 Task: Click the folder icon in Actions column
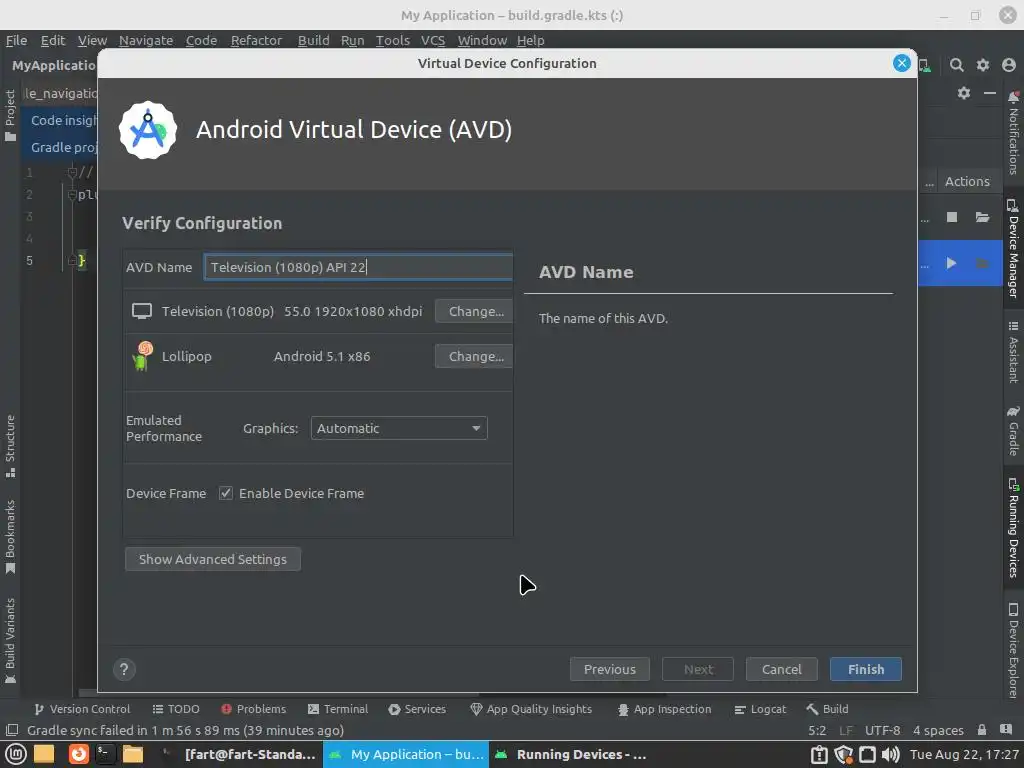tap(982, 217)
